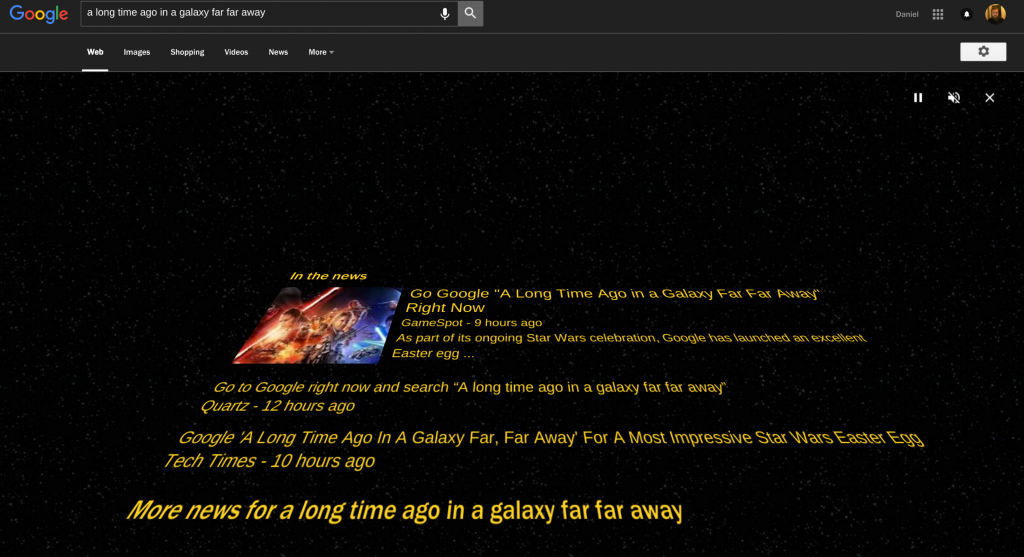Switch to the Videos tab
The height and width of the screenshot is (557, 1024).
[236, 52]
